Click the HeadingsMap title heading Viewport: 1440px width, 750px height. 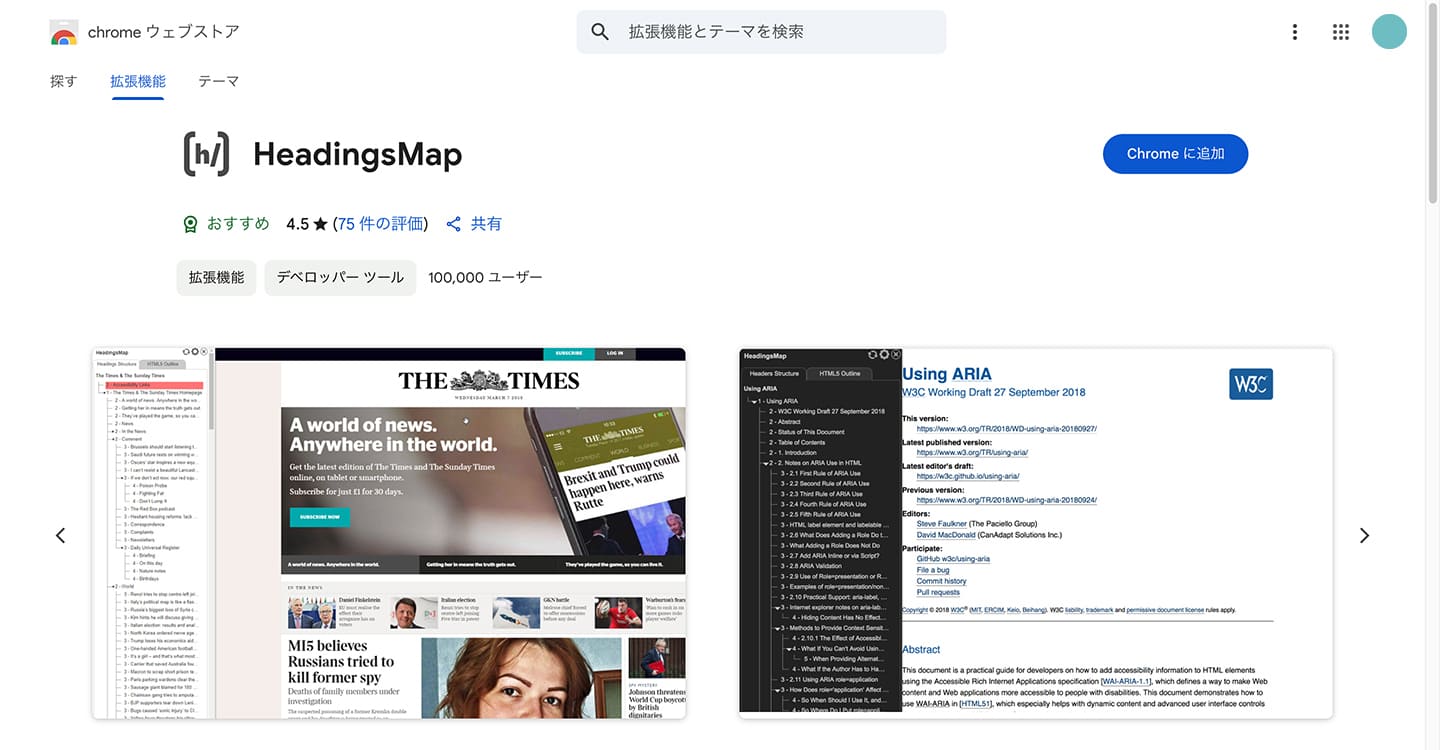point(357,154)
